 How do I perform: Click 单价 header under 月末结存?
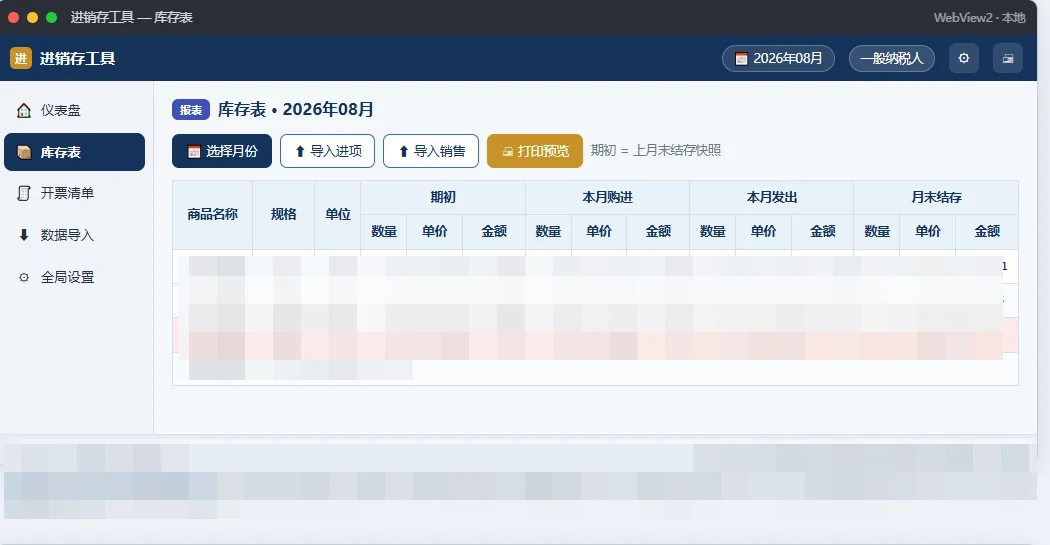pyautogui.click(x=927, y=232)
